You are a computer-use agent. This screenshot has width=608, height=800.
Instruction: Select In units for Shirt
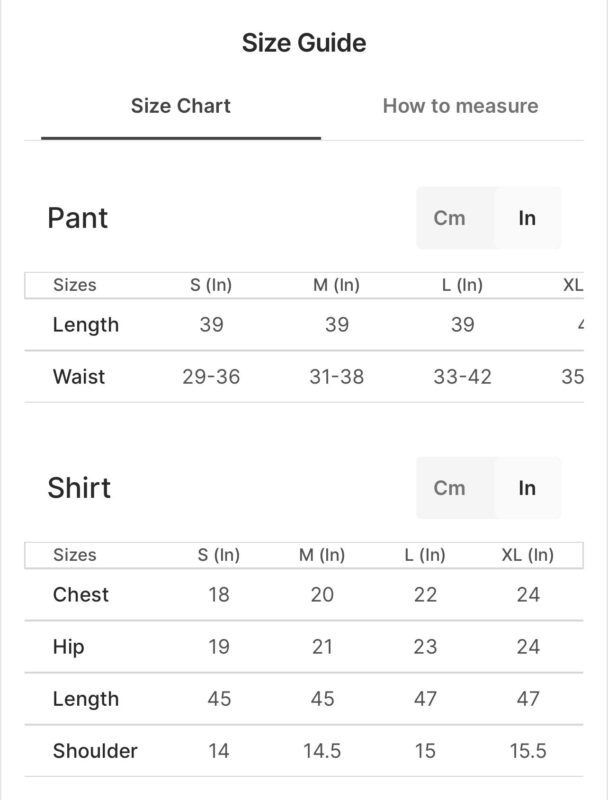click(x=527, y=488)
